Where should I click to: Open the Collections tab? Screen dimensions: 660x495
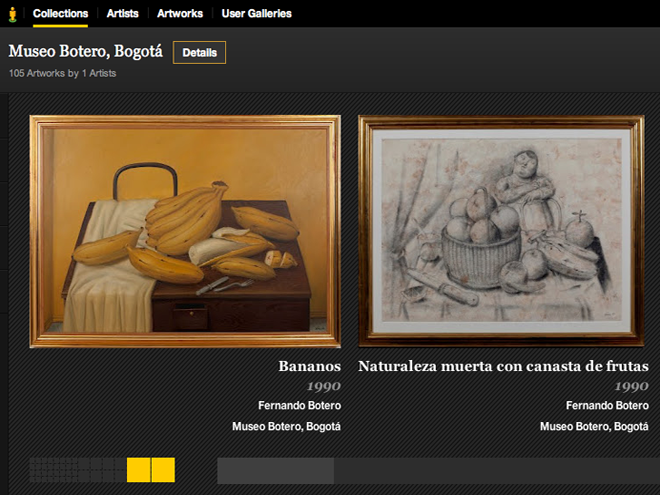[60, 14]
